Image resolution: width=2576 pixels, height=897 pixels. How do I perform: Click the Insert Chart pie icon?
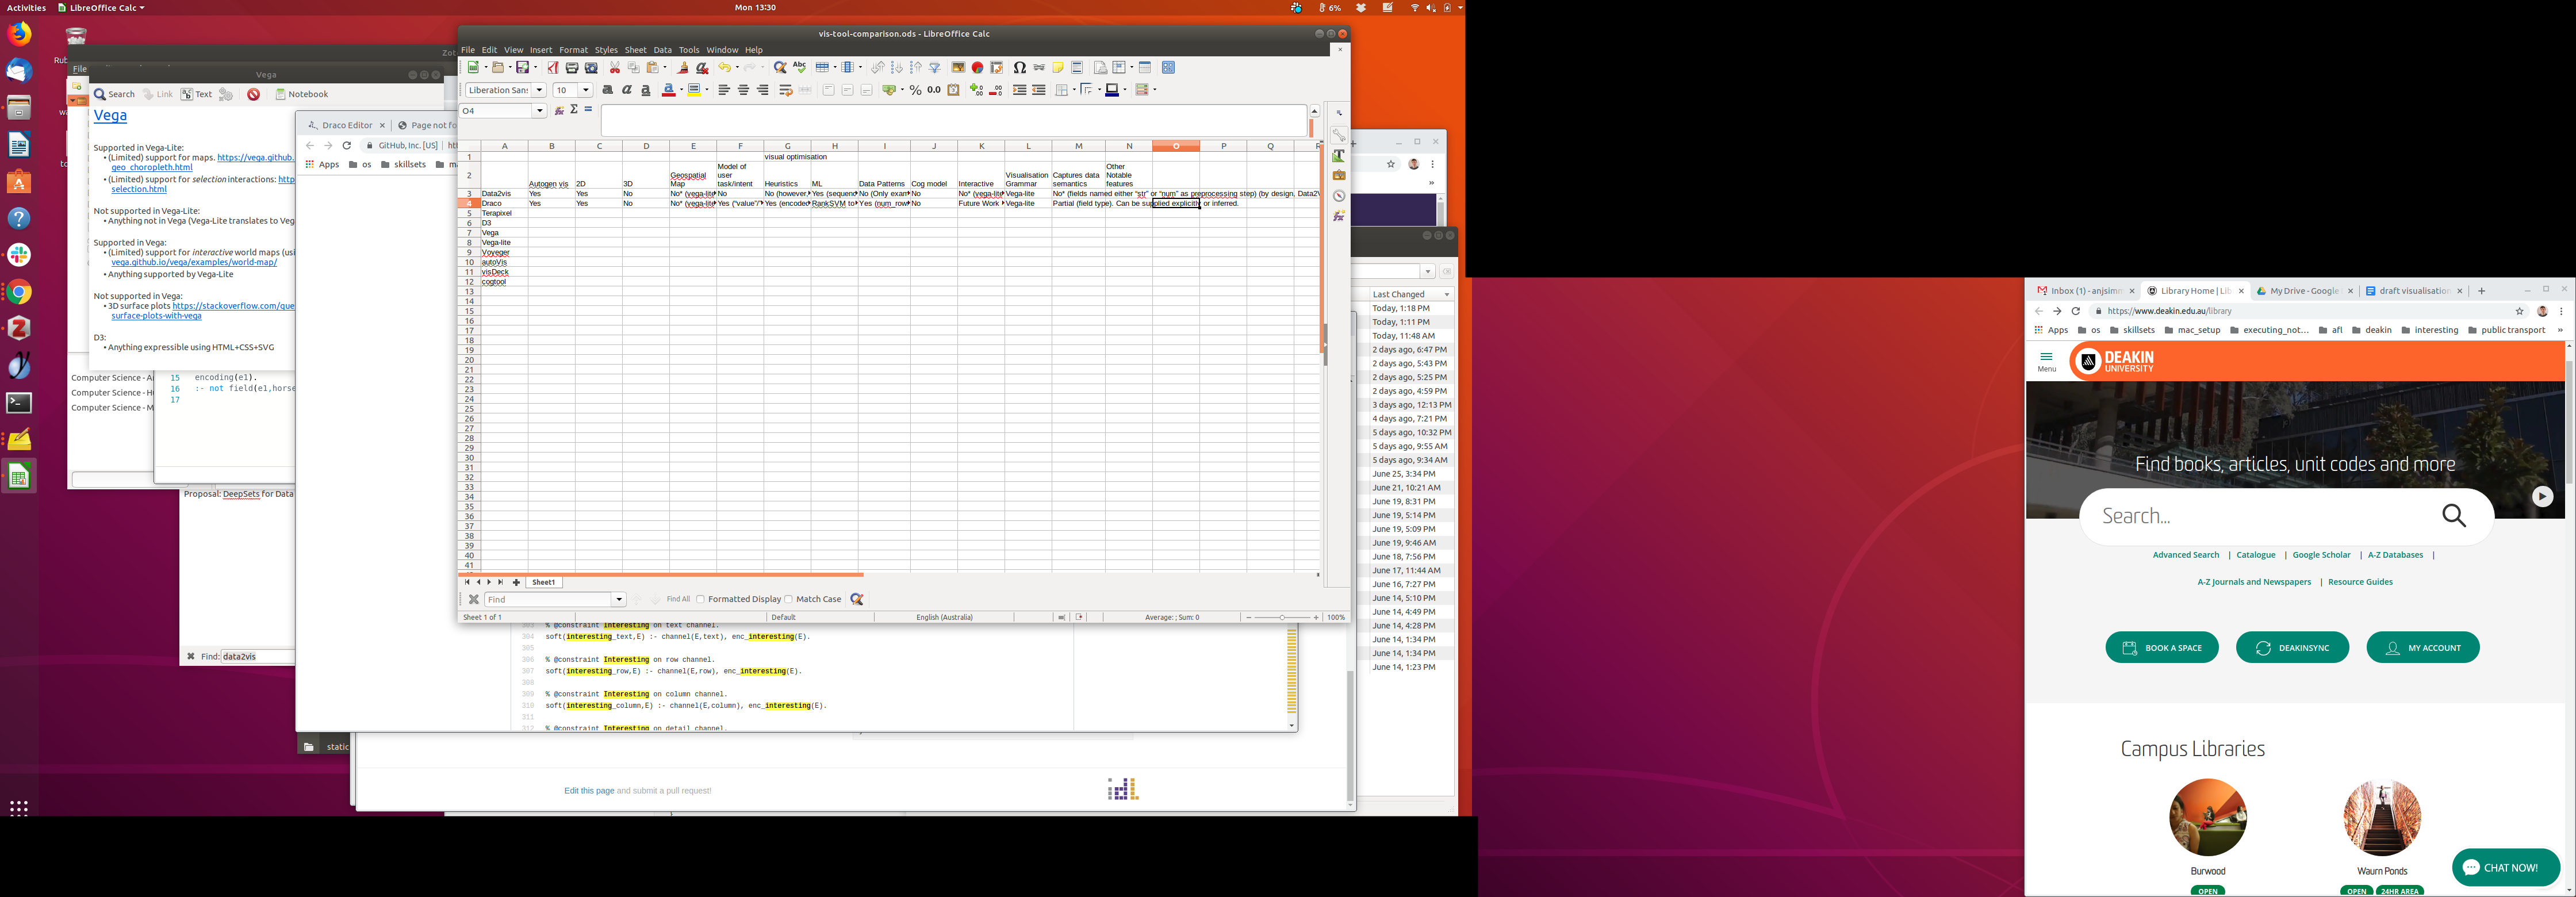click(x=977, y=68)
